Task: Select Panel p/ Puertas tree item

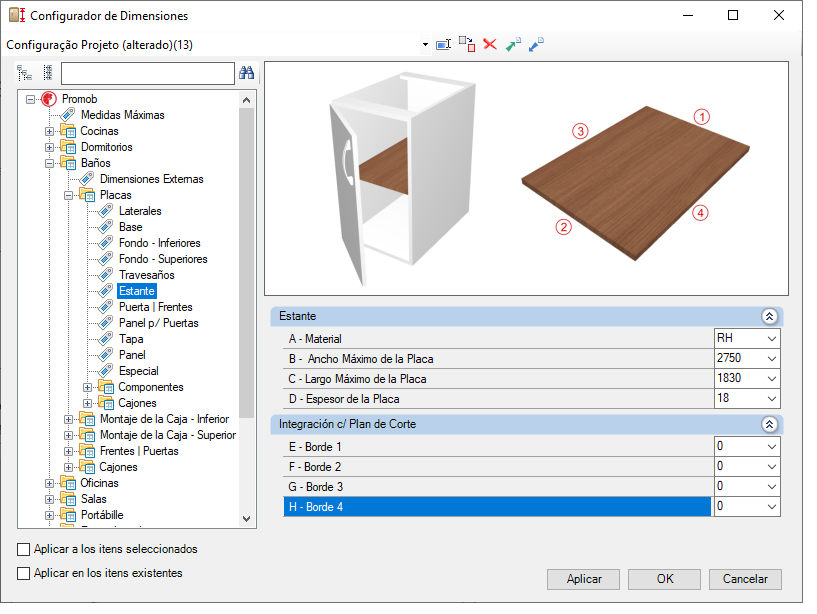Action: [x=158, y=323]
